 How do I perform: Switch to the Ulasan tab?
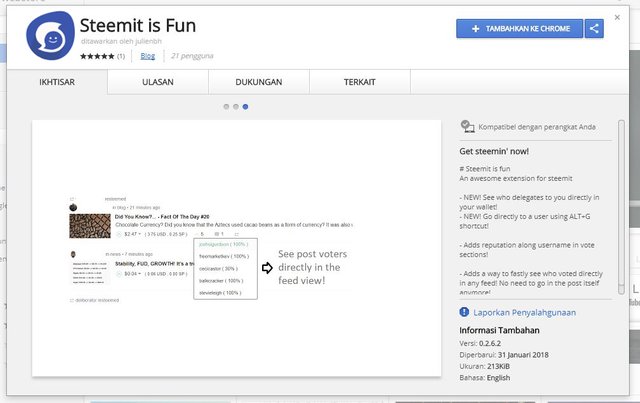click(158, 82)
